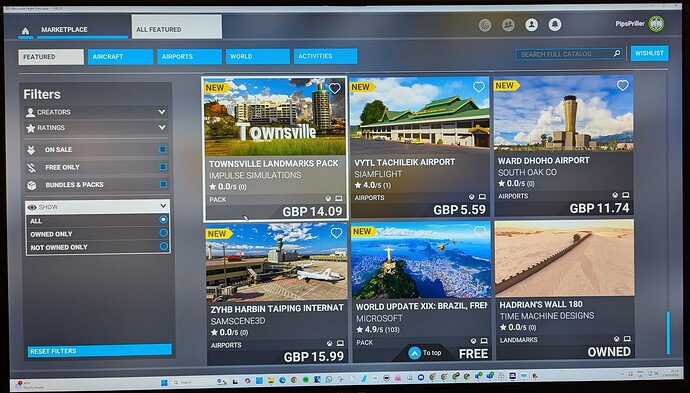Select the Owned Only radio option
This screenshot has height=393, width=690.
pos(163,233)
